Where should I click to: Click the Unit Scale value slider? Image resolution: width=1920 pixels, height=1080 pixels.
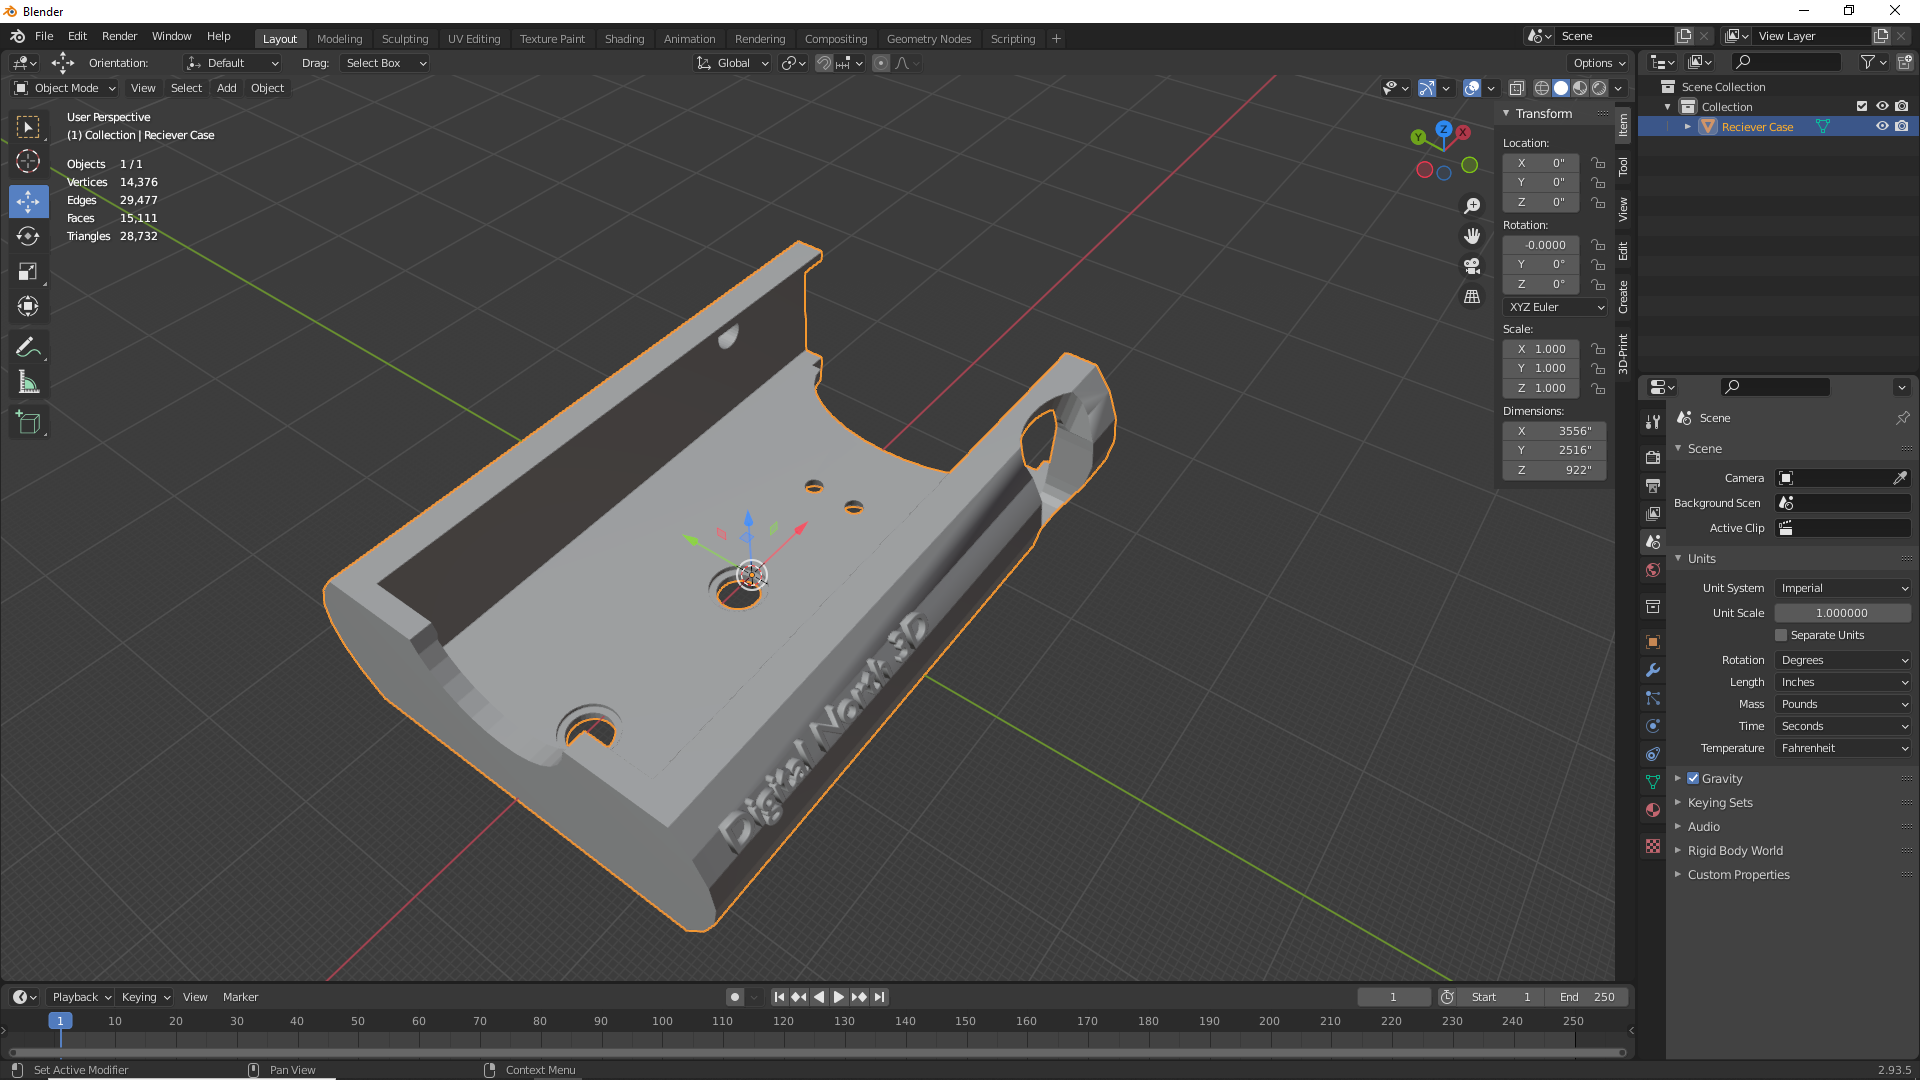coord(1843,613)
